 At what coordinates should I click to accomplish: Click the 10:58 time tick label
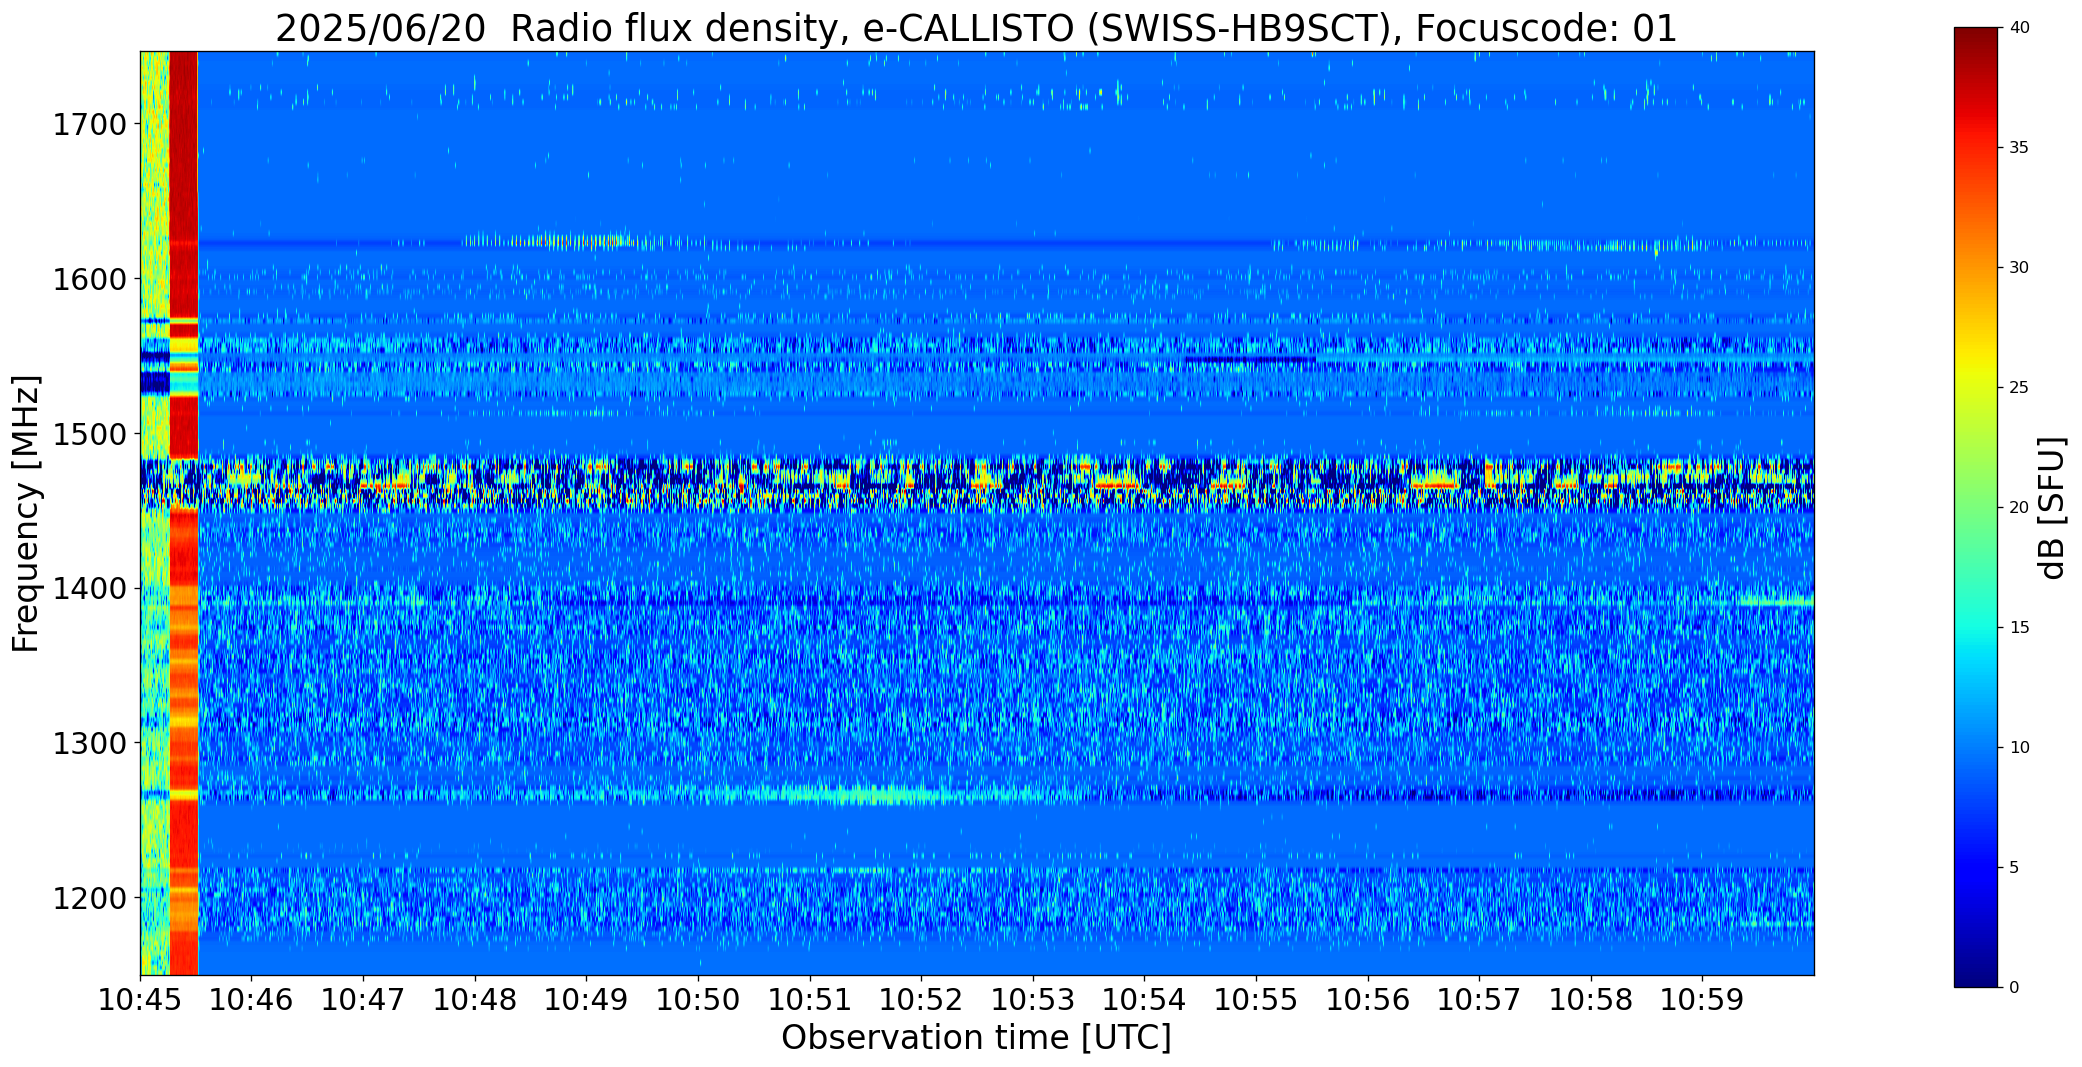1590,999
